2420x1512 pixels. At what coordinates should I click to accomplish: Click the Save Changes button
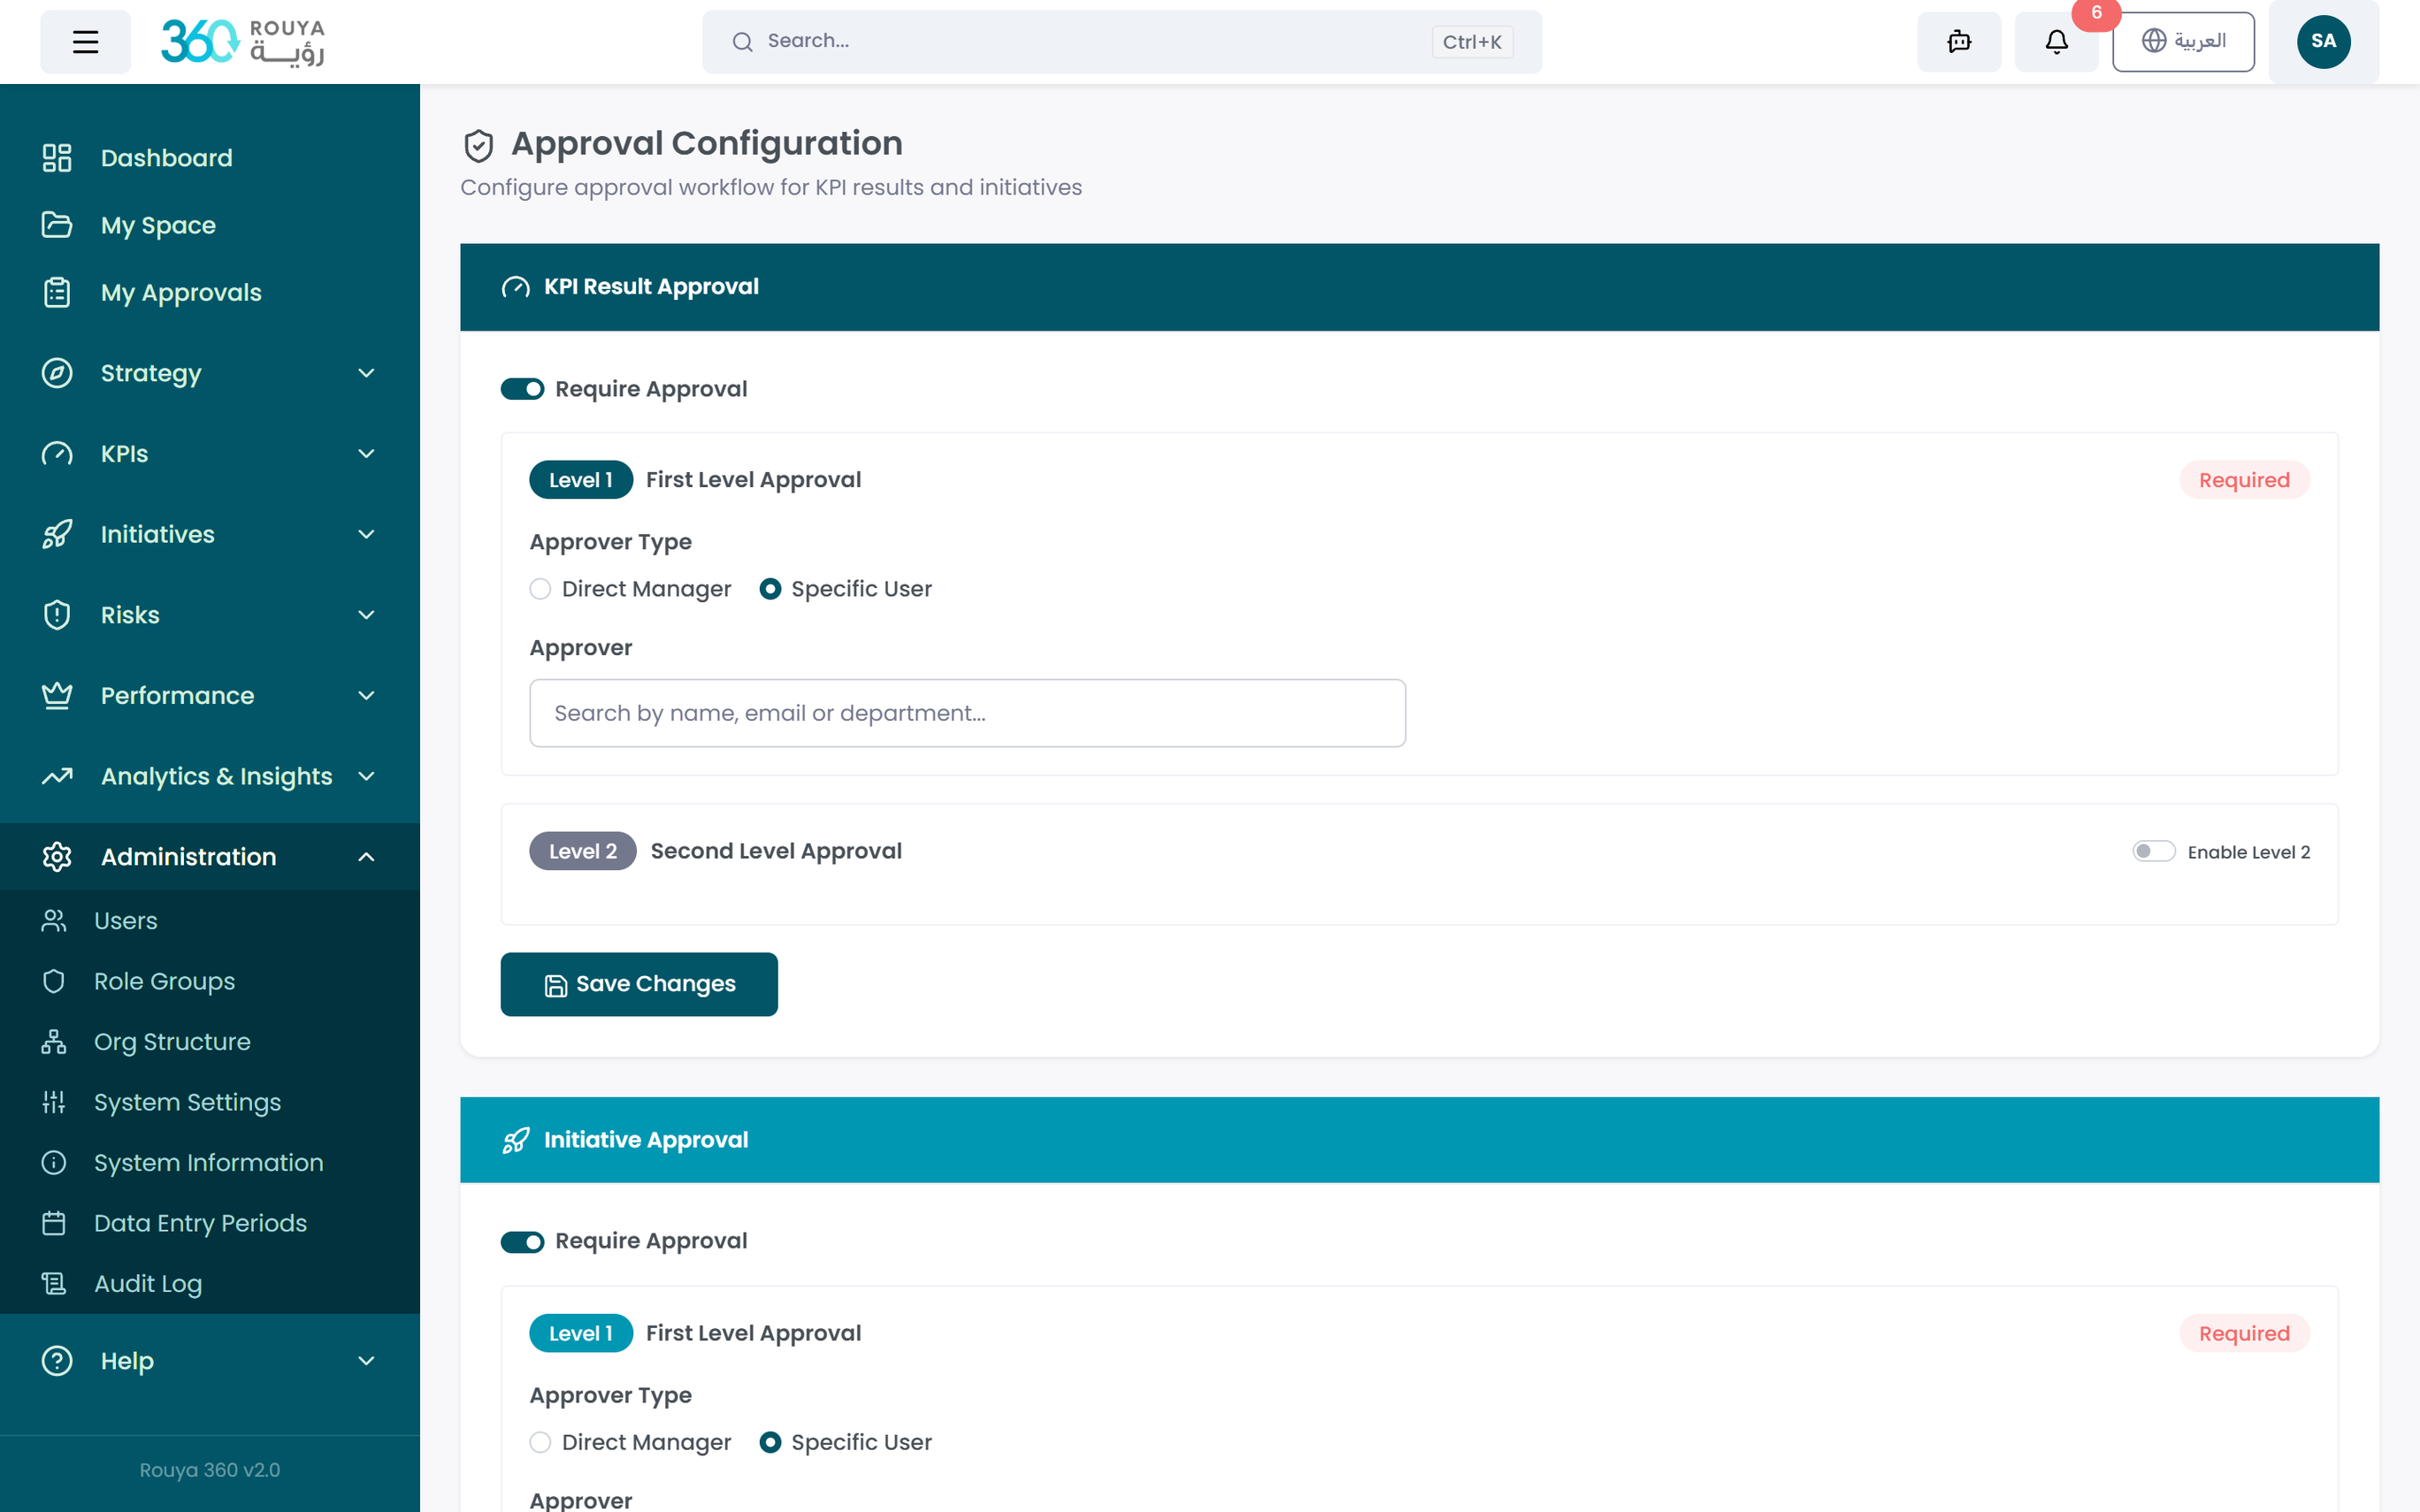click(x=639, y=984)
